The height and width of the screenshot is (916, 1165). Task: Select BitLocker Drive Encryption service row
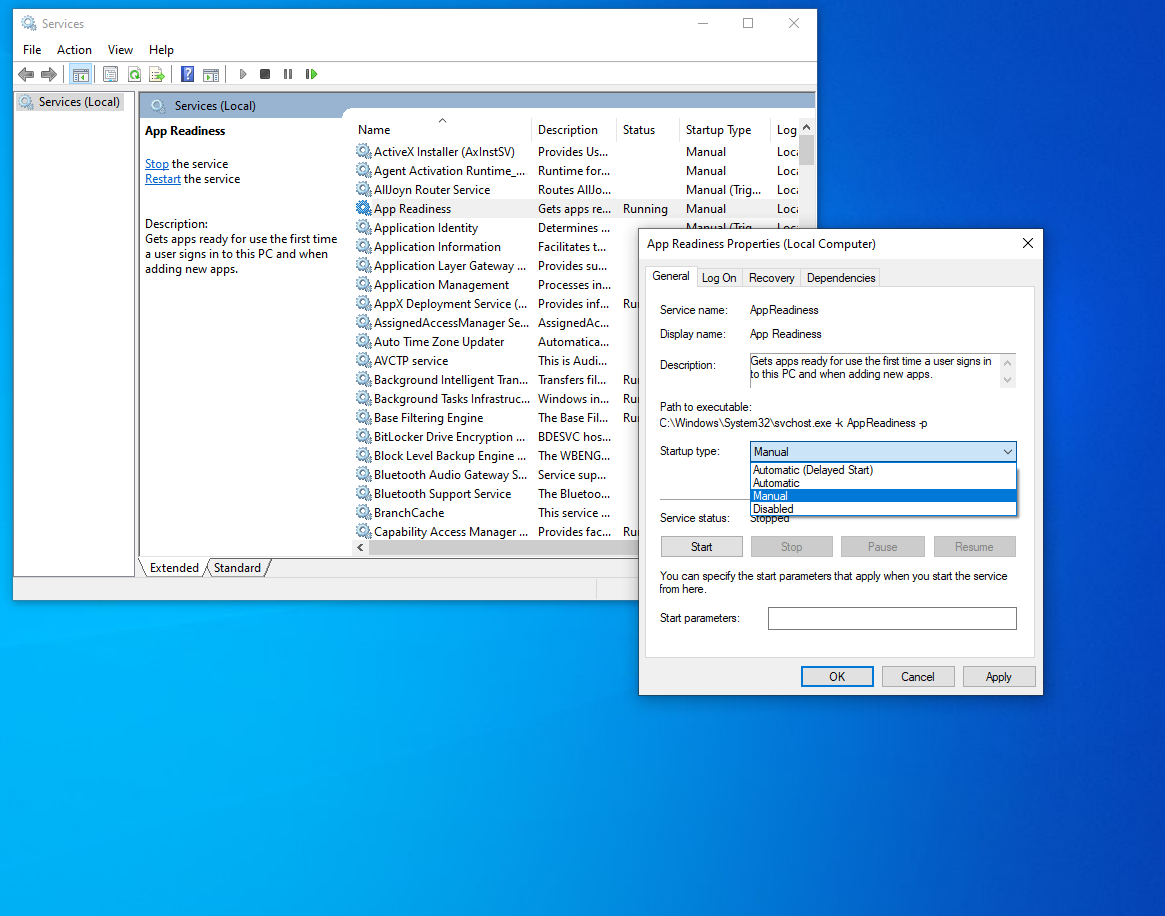coord(496,437)
